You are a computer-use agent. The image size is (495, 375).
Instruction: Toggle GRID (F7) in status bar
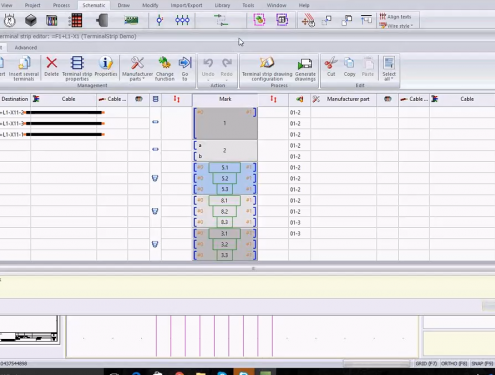pos(426,363)
